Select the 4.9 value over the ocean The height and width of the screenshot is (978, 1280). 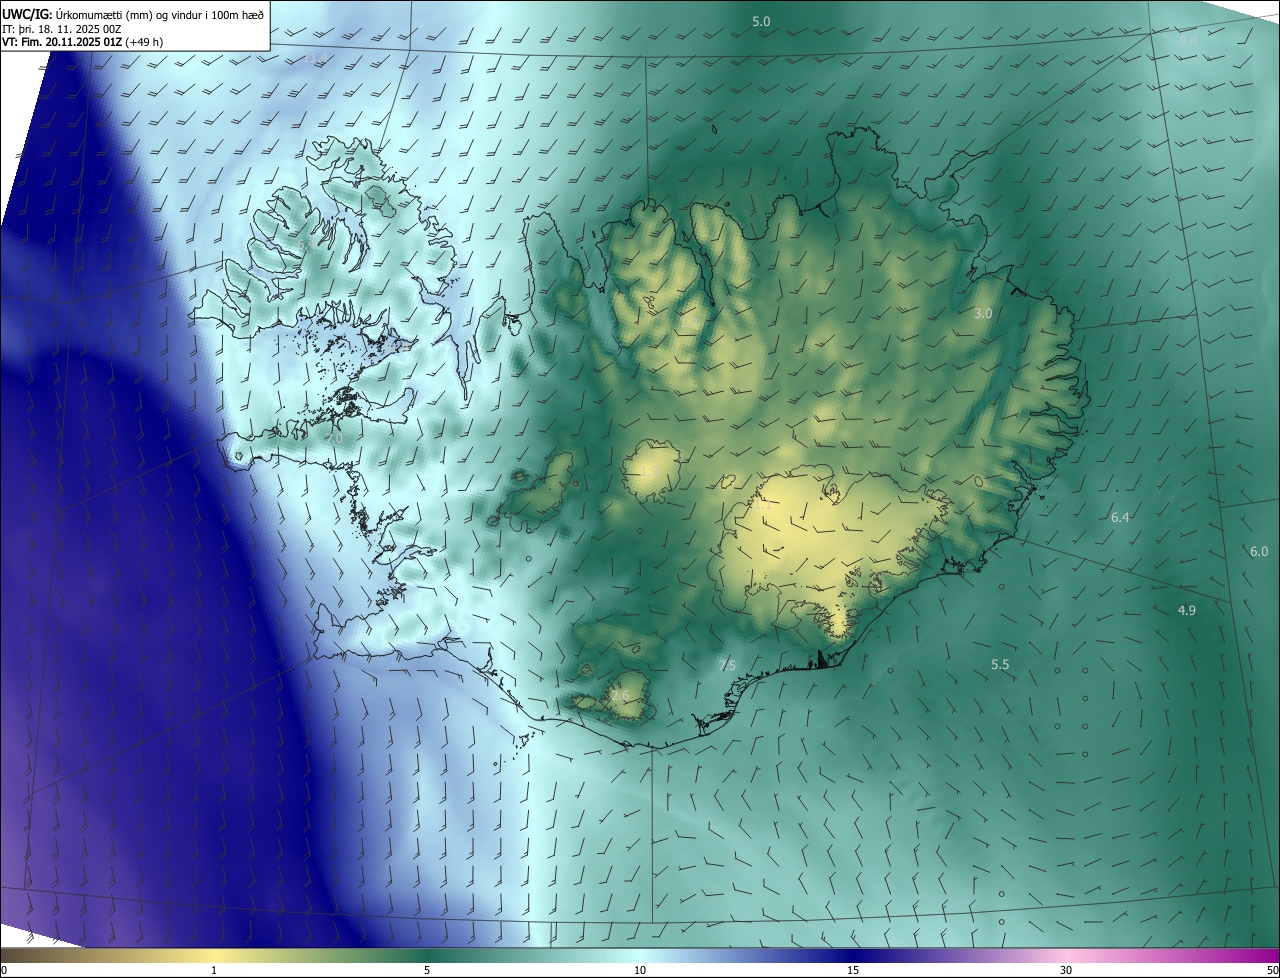(x=1187, y=609)
